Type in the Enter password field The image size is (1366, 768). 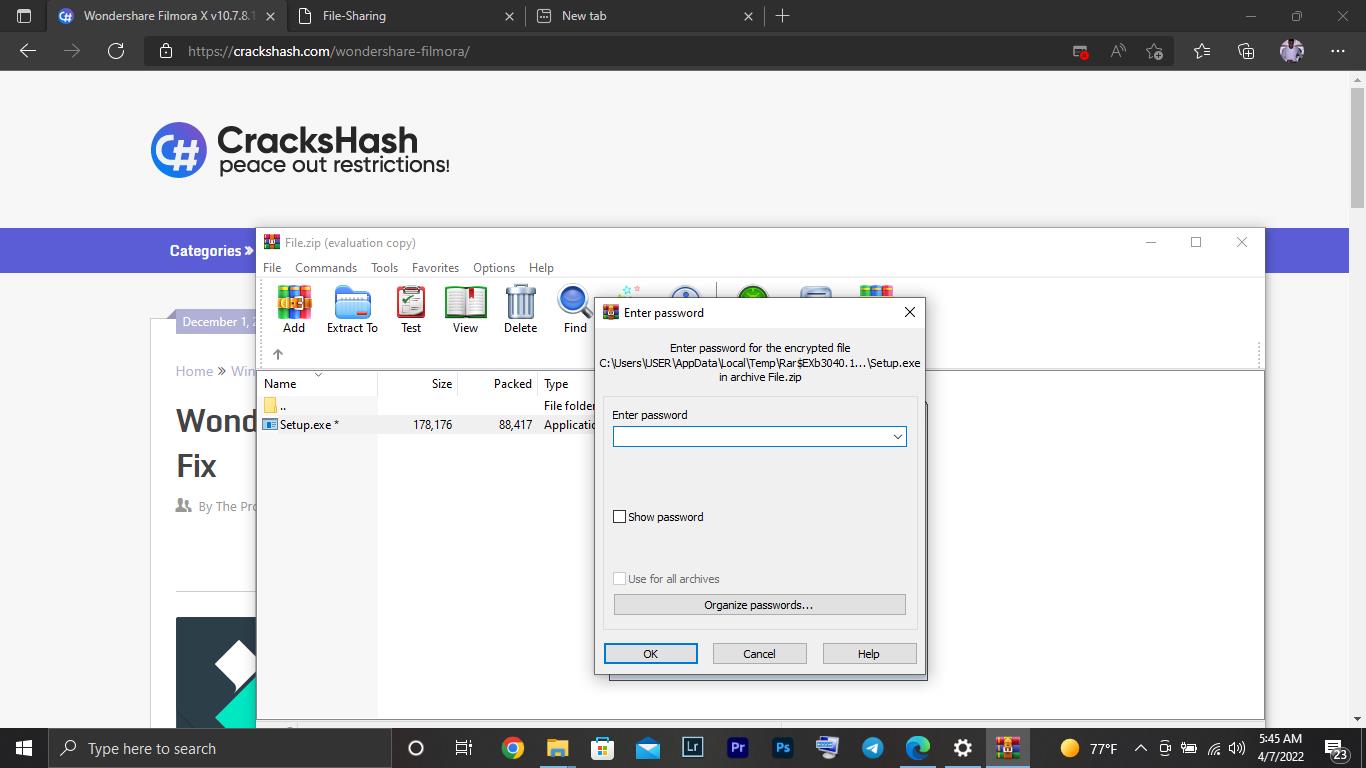[x=752, y=437]
